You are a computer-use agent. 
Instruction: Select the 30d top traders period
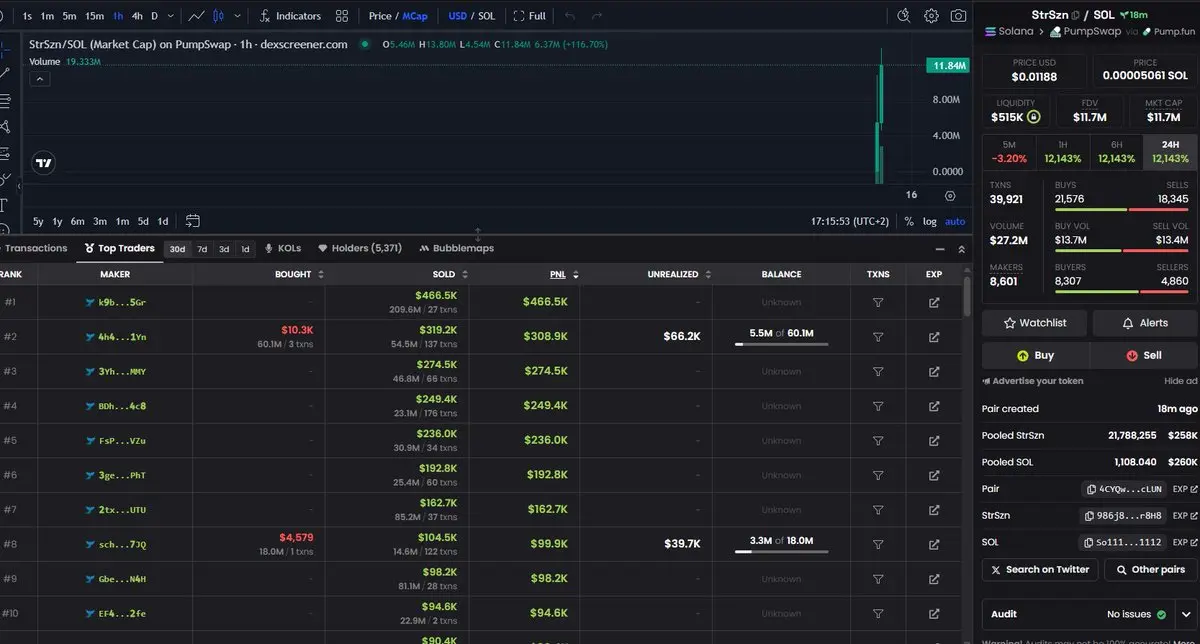(x=177, y=249)
